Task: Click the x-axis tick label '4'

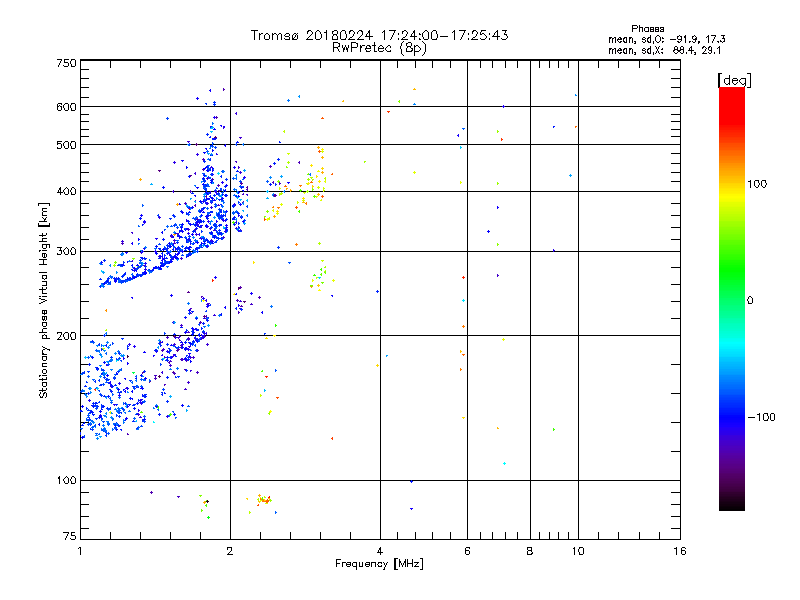Action: pyautogui.click(x=380, y=551)
